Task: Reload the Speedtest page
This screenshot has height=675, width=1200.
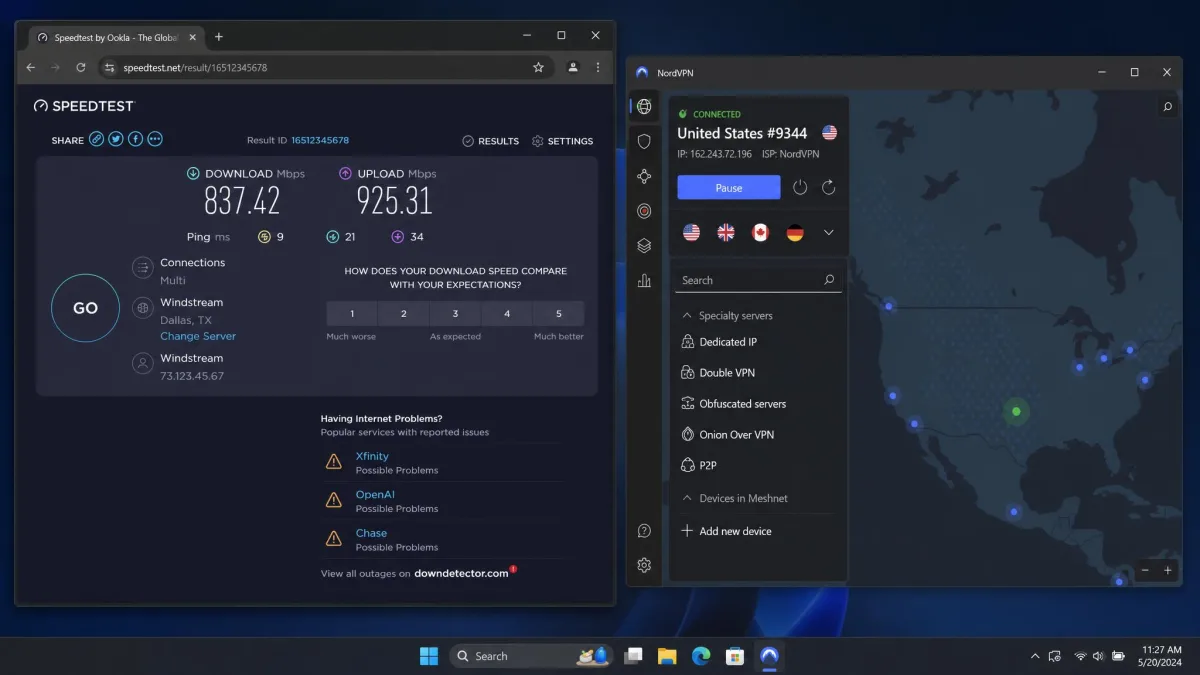Action: pyautogui.click(x=80, y=68)
